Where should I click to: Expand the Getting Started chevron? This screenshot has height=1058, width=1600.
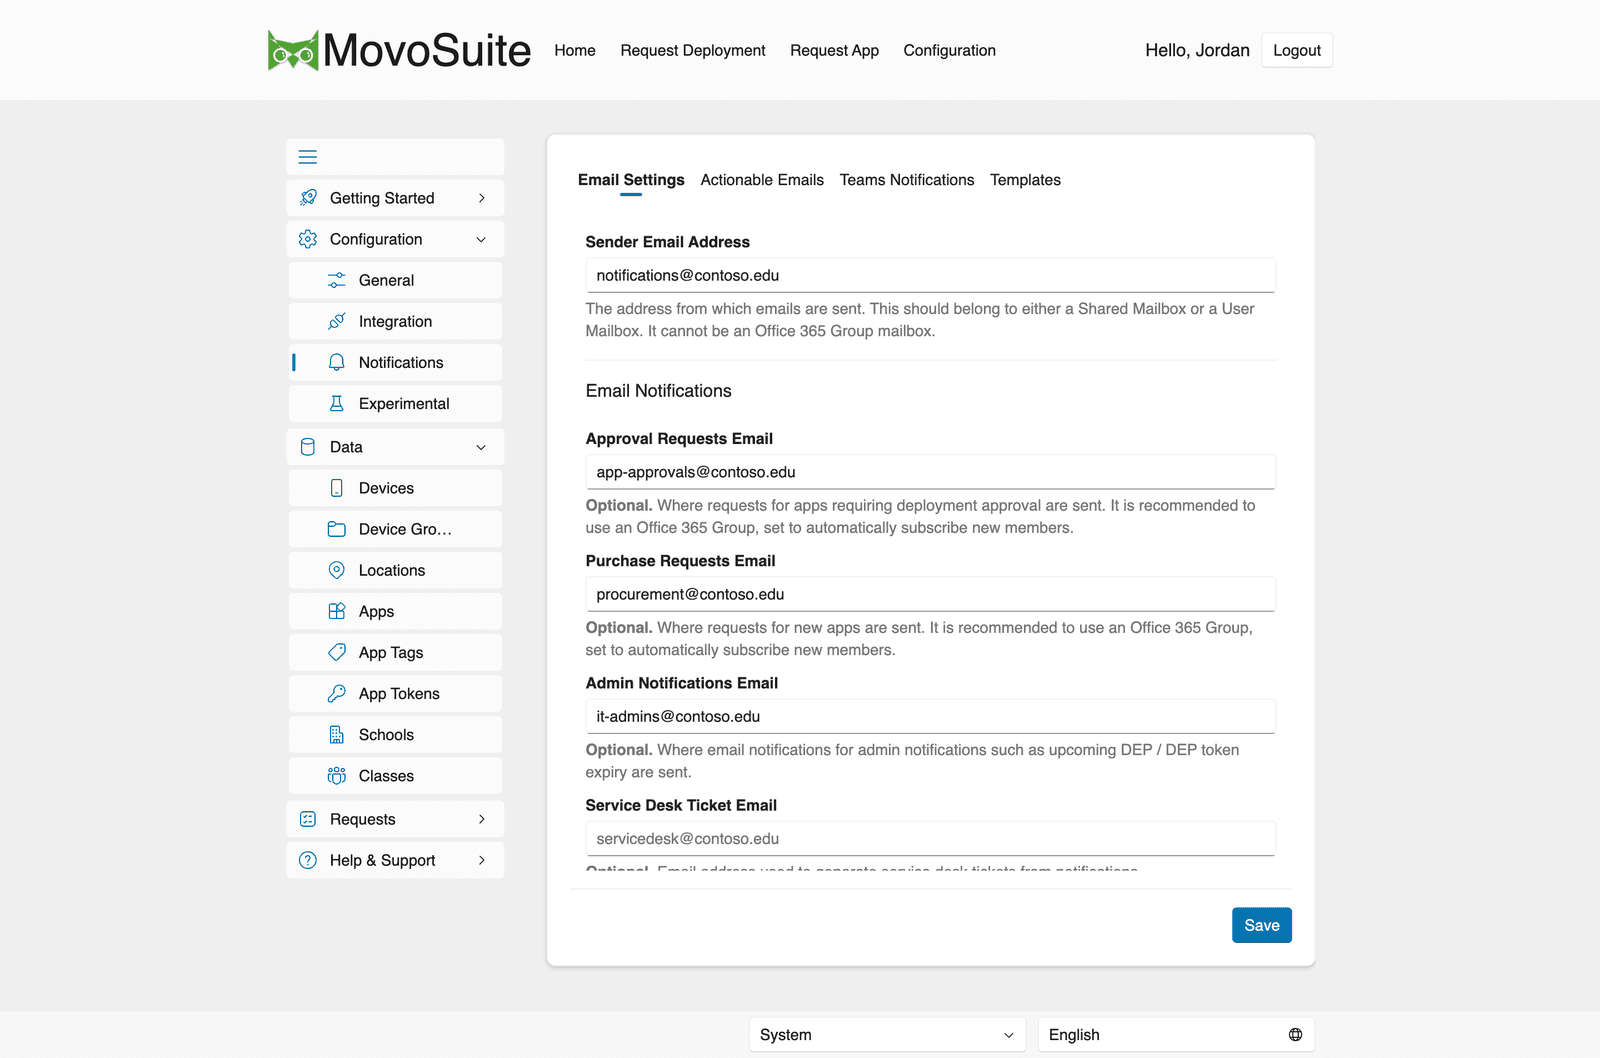482,198
